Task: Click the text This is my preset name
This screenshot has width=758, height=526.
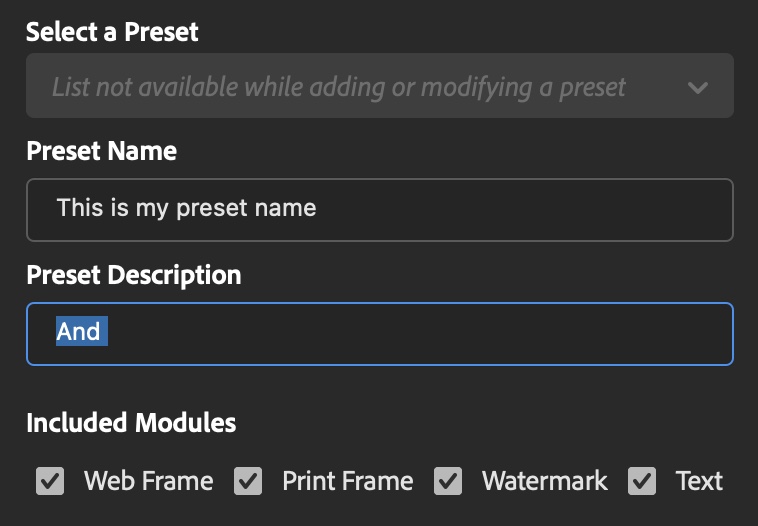Action: [x=186, y=208]
